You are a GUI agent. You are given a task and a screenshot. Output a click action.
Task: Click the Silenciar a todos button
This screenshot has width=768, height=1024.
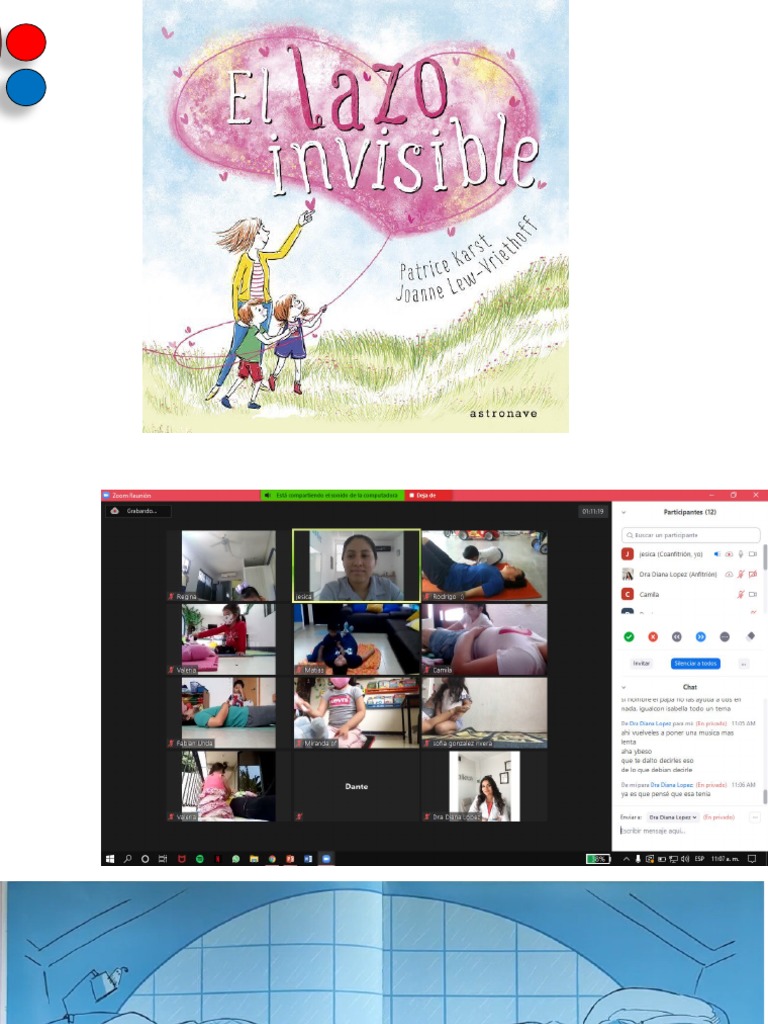(x=696, y=664)
